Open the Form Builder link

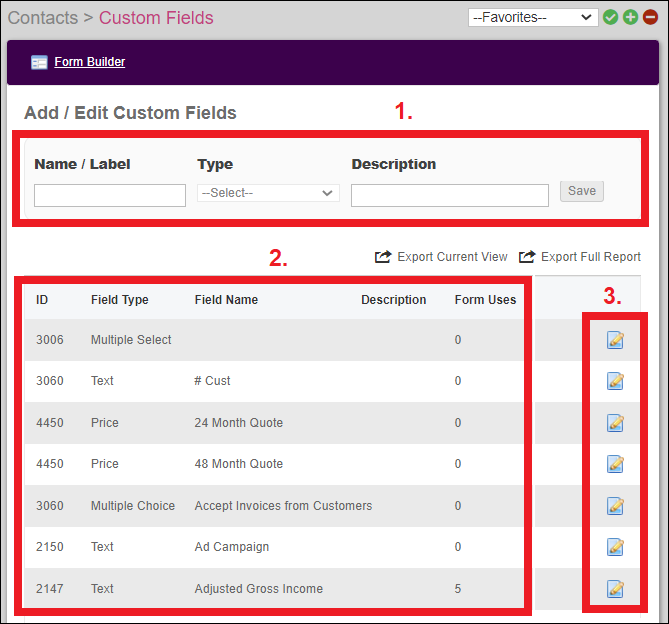pos(89,62)
